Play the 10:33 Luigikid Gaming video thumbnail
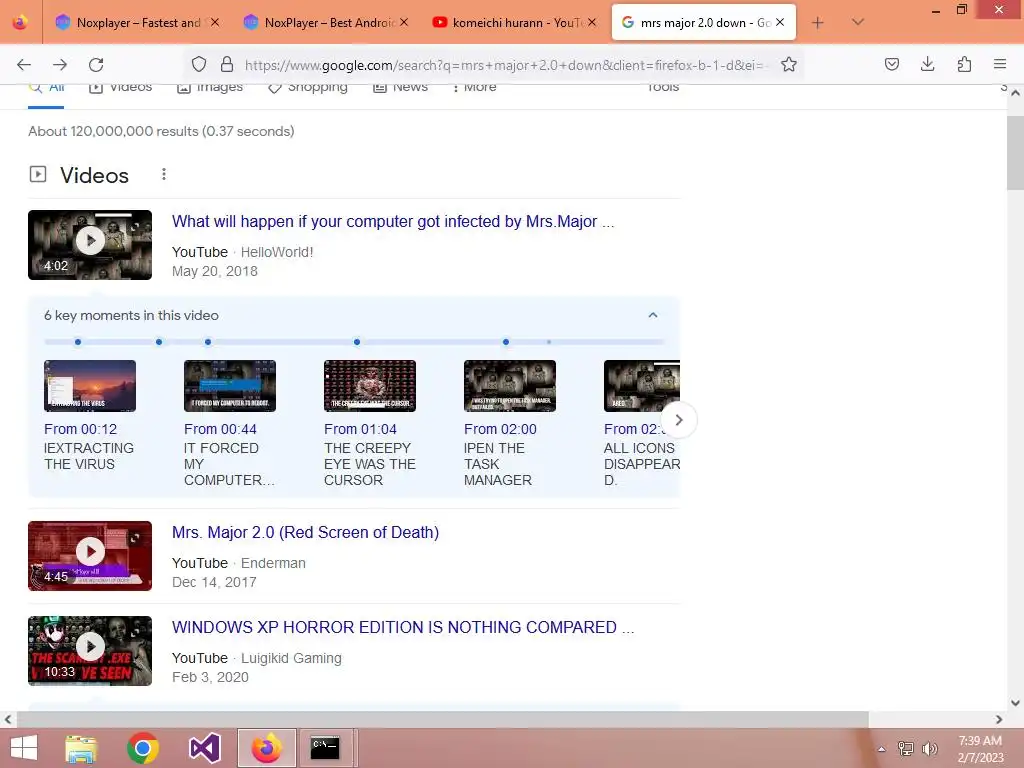 (90, 651)
